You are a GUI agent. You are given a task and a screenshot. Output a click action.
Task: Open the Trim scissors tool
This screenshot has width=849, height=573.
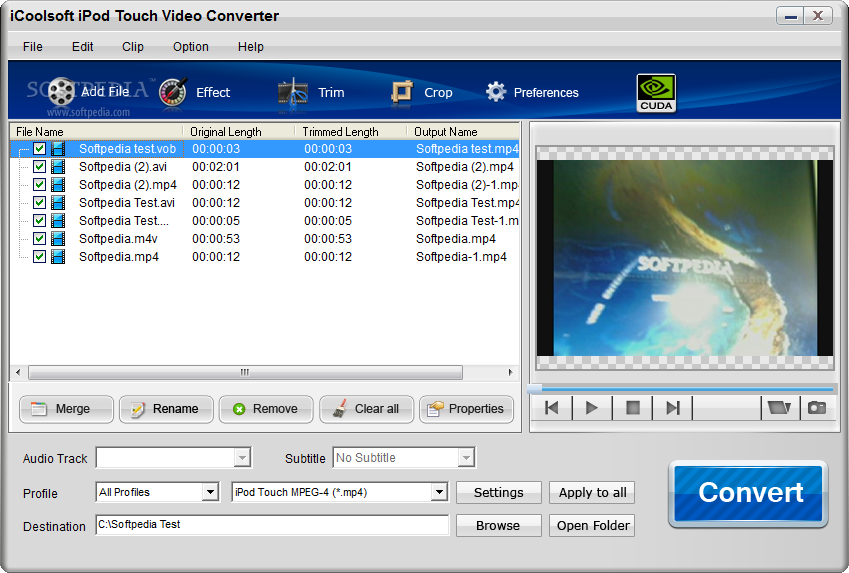coord(311,93)
